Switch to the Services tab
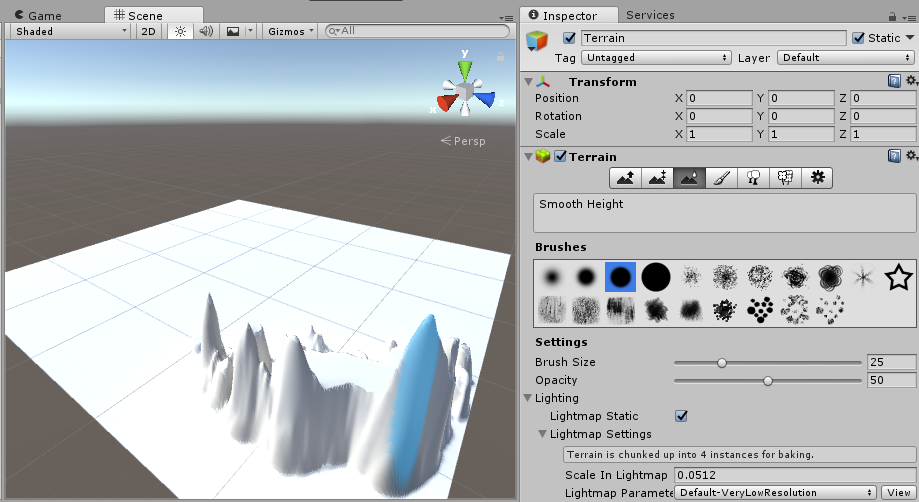Screen dimensions: 919x502 coord(650,15)
